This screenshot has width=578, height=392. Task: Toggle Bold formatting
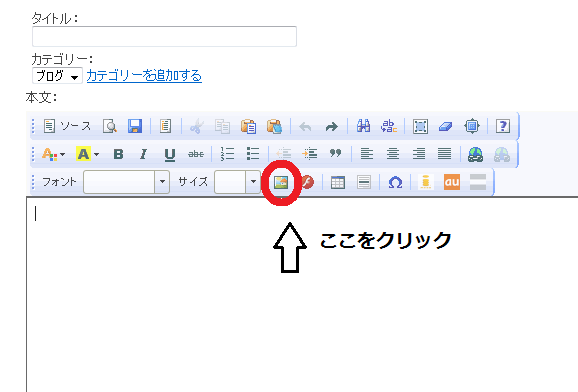[x=118, y=154]
